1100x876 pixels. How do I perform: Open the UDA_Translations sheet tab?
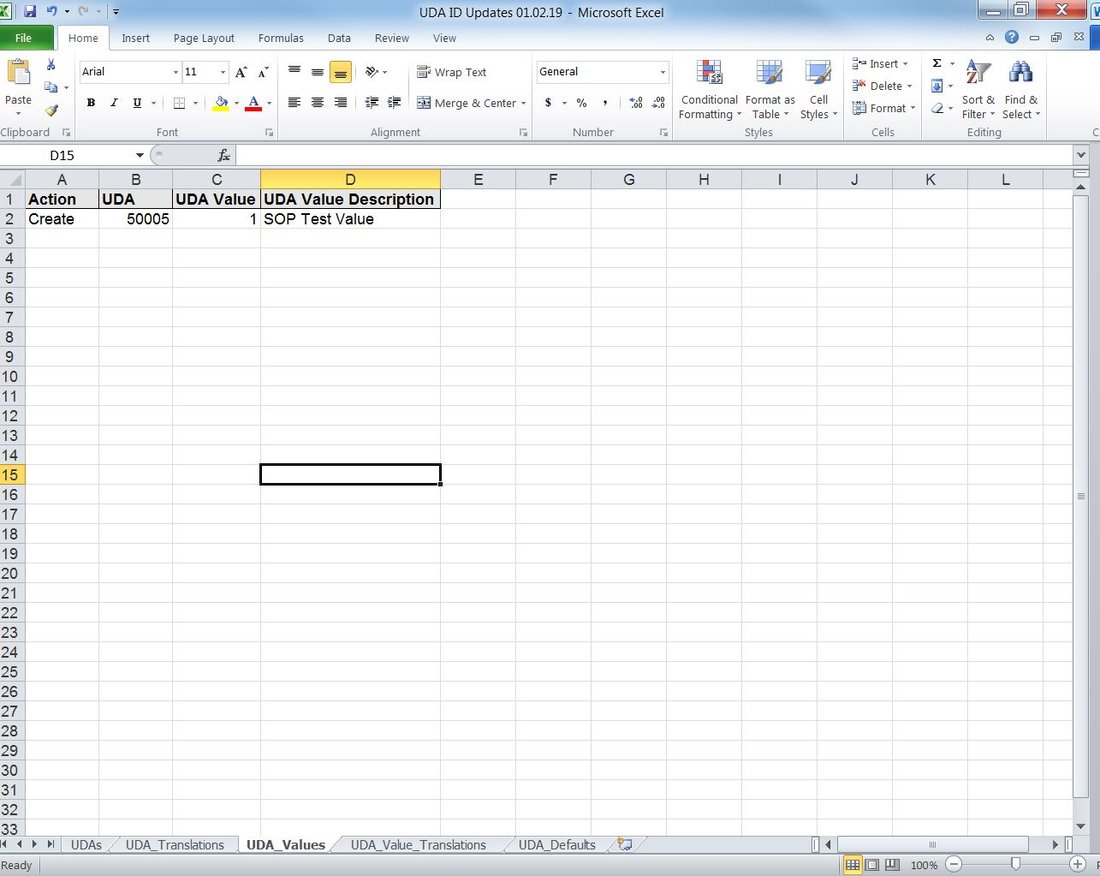(x=175, y=844)
